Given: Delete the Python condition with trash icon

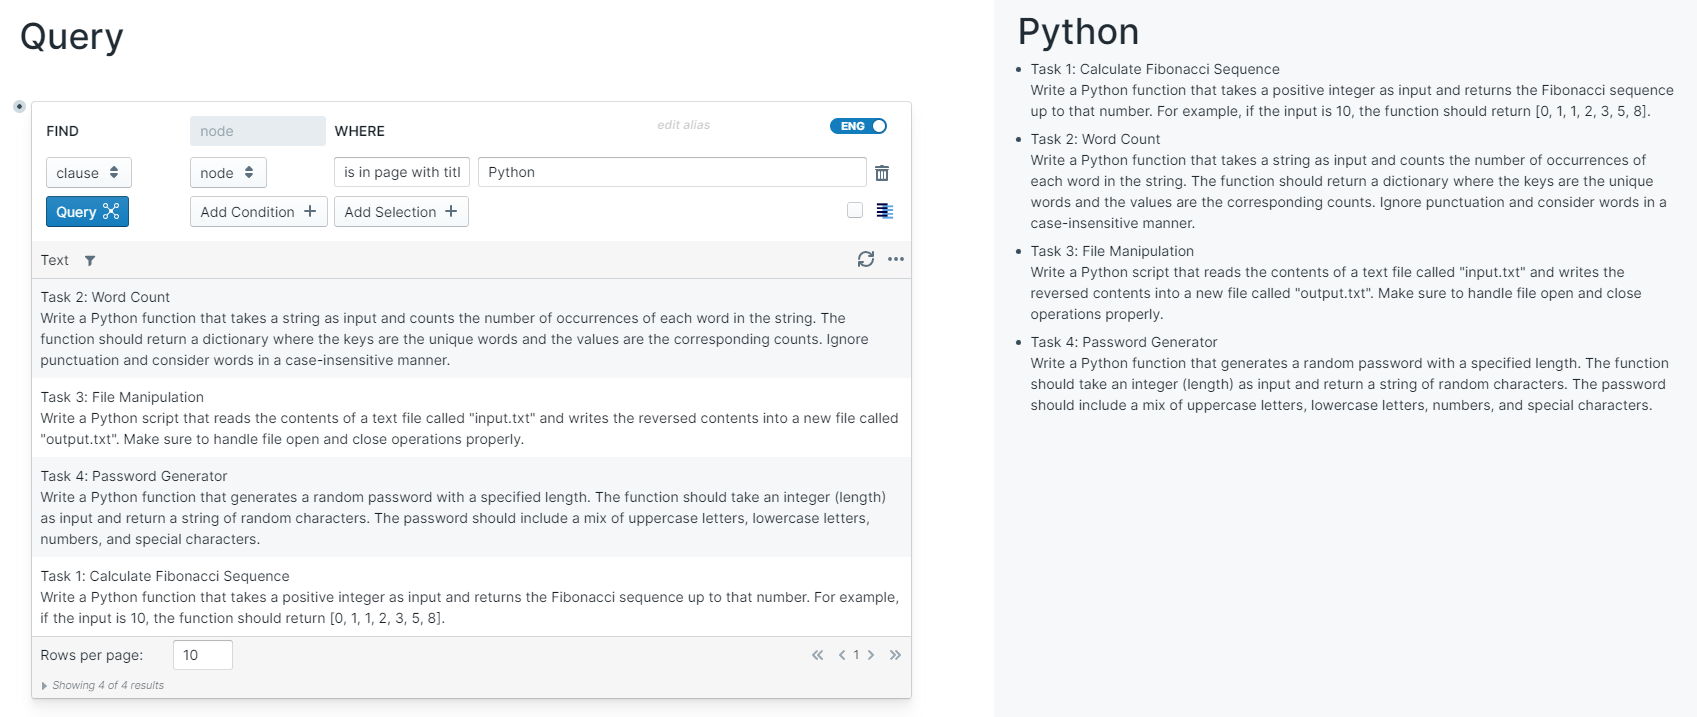Looking at the screenshot, I should [x=882, y=173].
